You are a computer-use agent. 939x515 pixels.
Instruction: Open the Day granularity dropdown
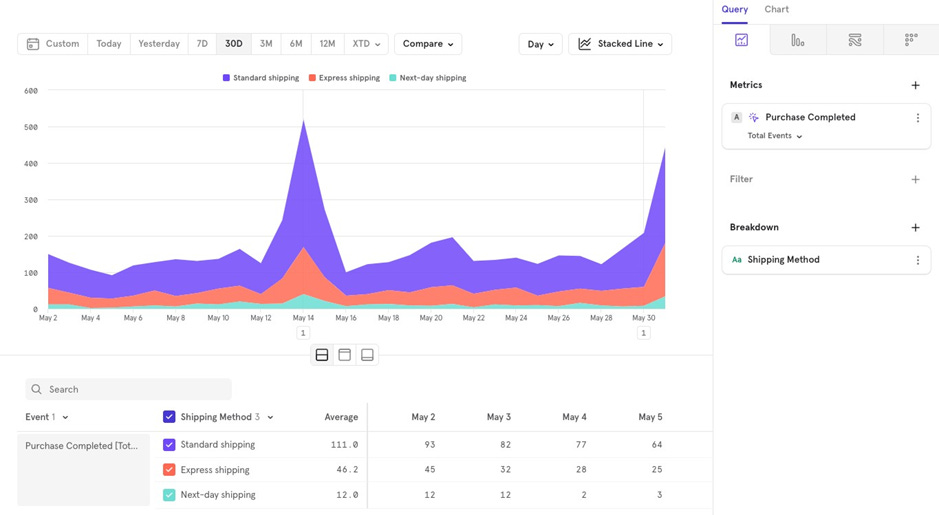click(540, 44)
